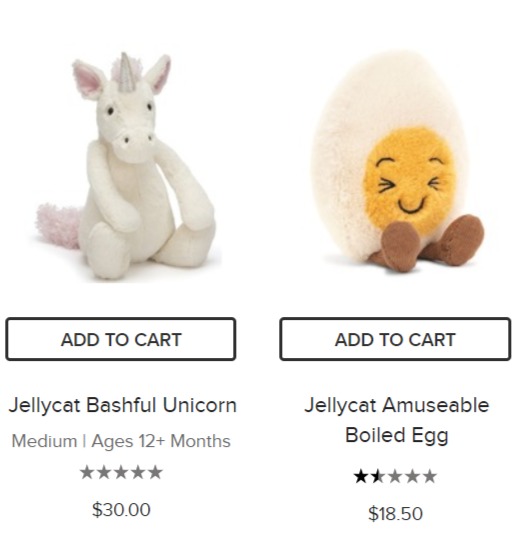
Task: Click the $30.00 unicorn price
Action: 121,510
